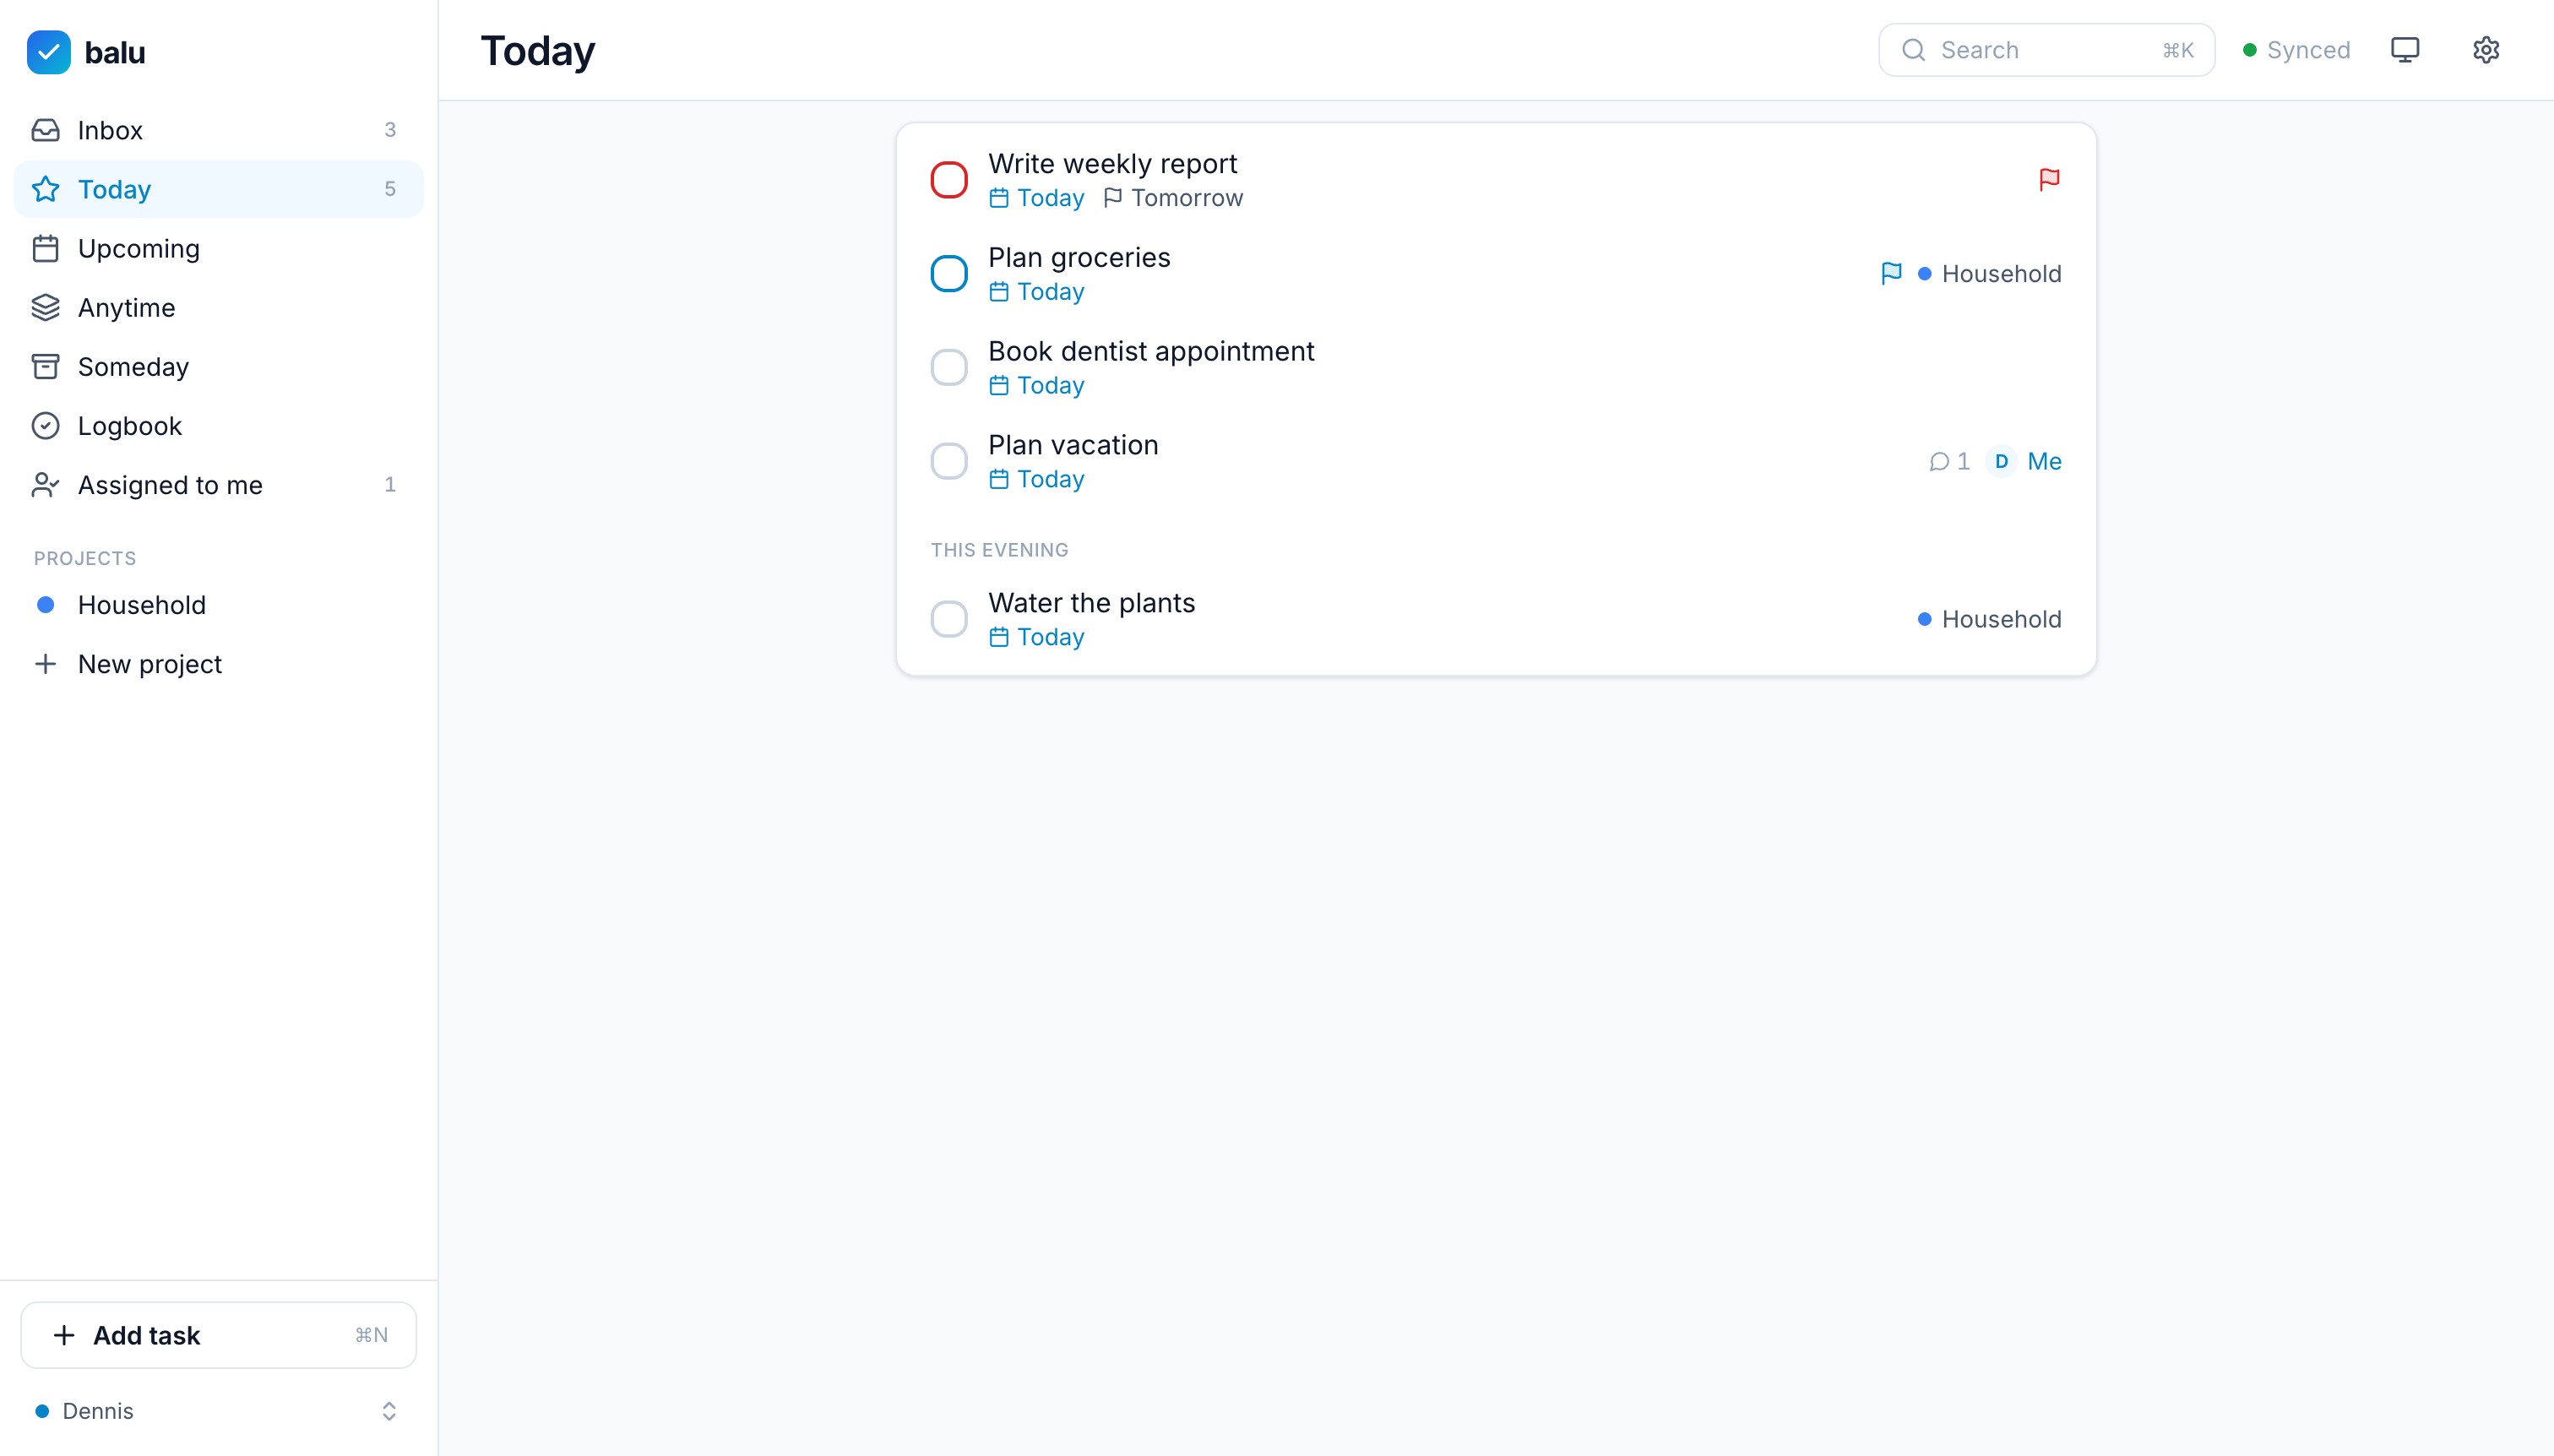
Task: Click the Dennis account name
Action: pos(98,1411)
